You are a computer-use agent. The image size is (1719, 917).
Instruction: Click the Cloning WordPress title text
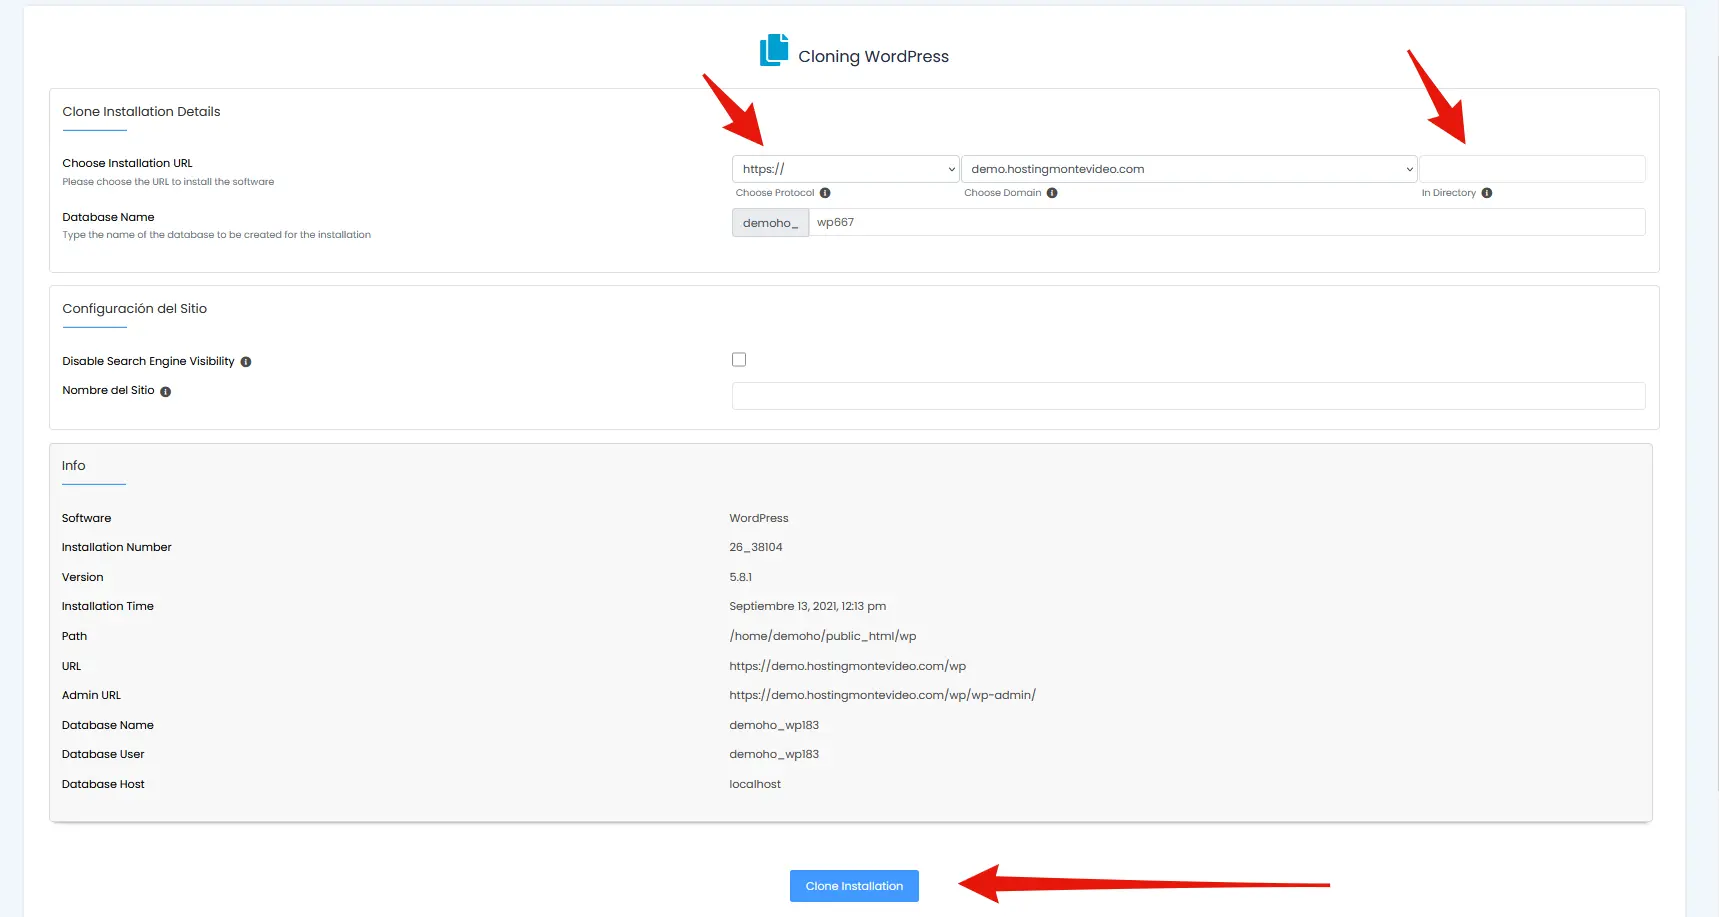coord(874,57)
